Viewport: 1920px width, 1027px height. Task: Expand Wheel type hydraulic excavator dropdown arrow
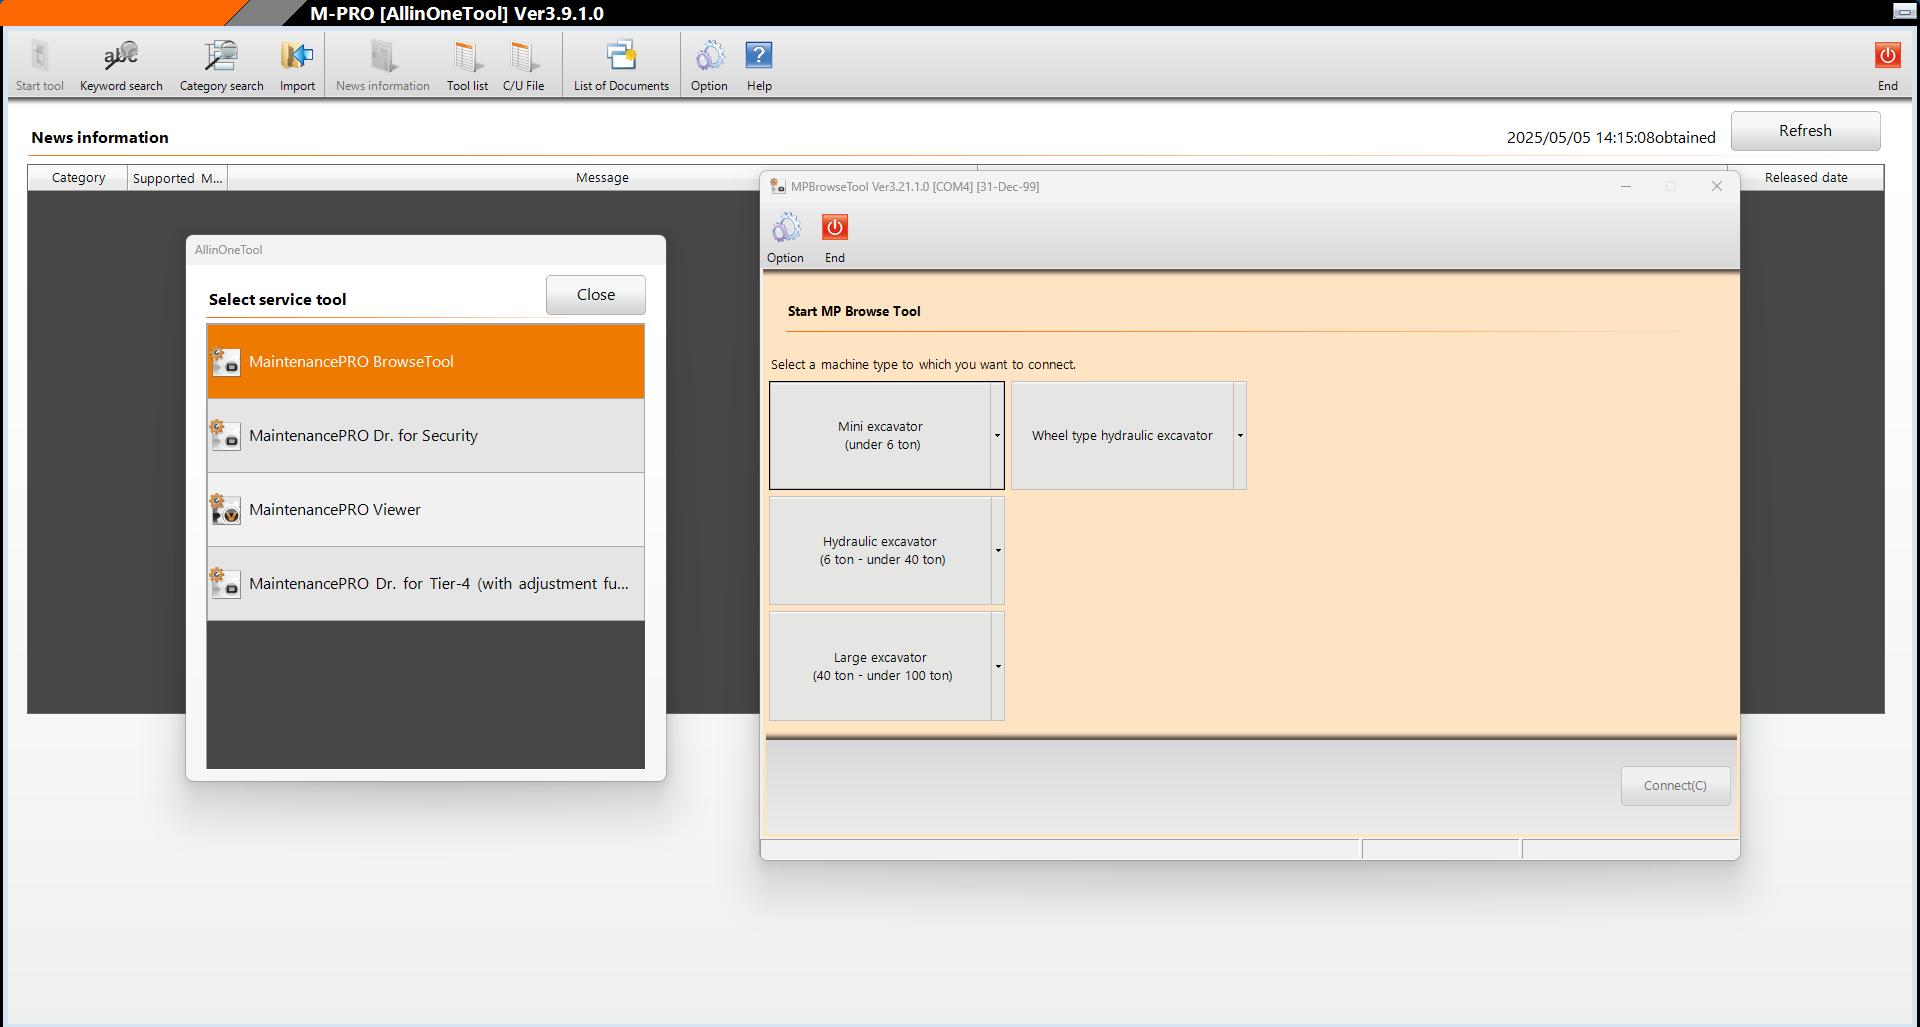point(1240,435)
